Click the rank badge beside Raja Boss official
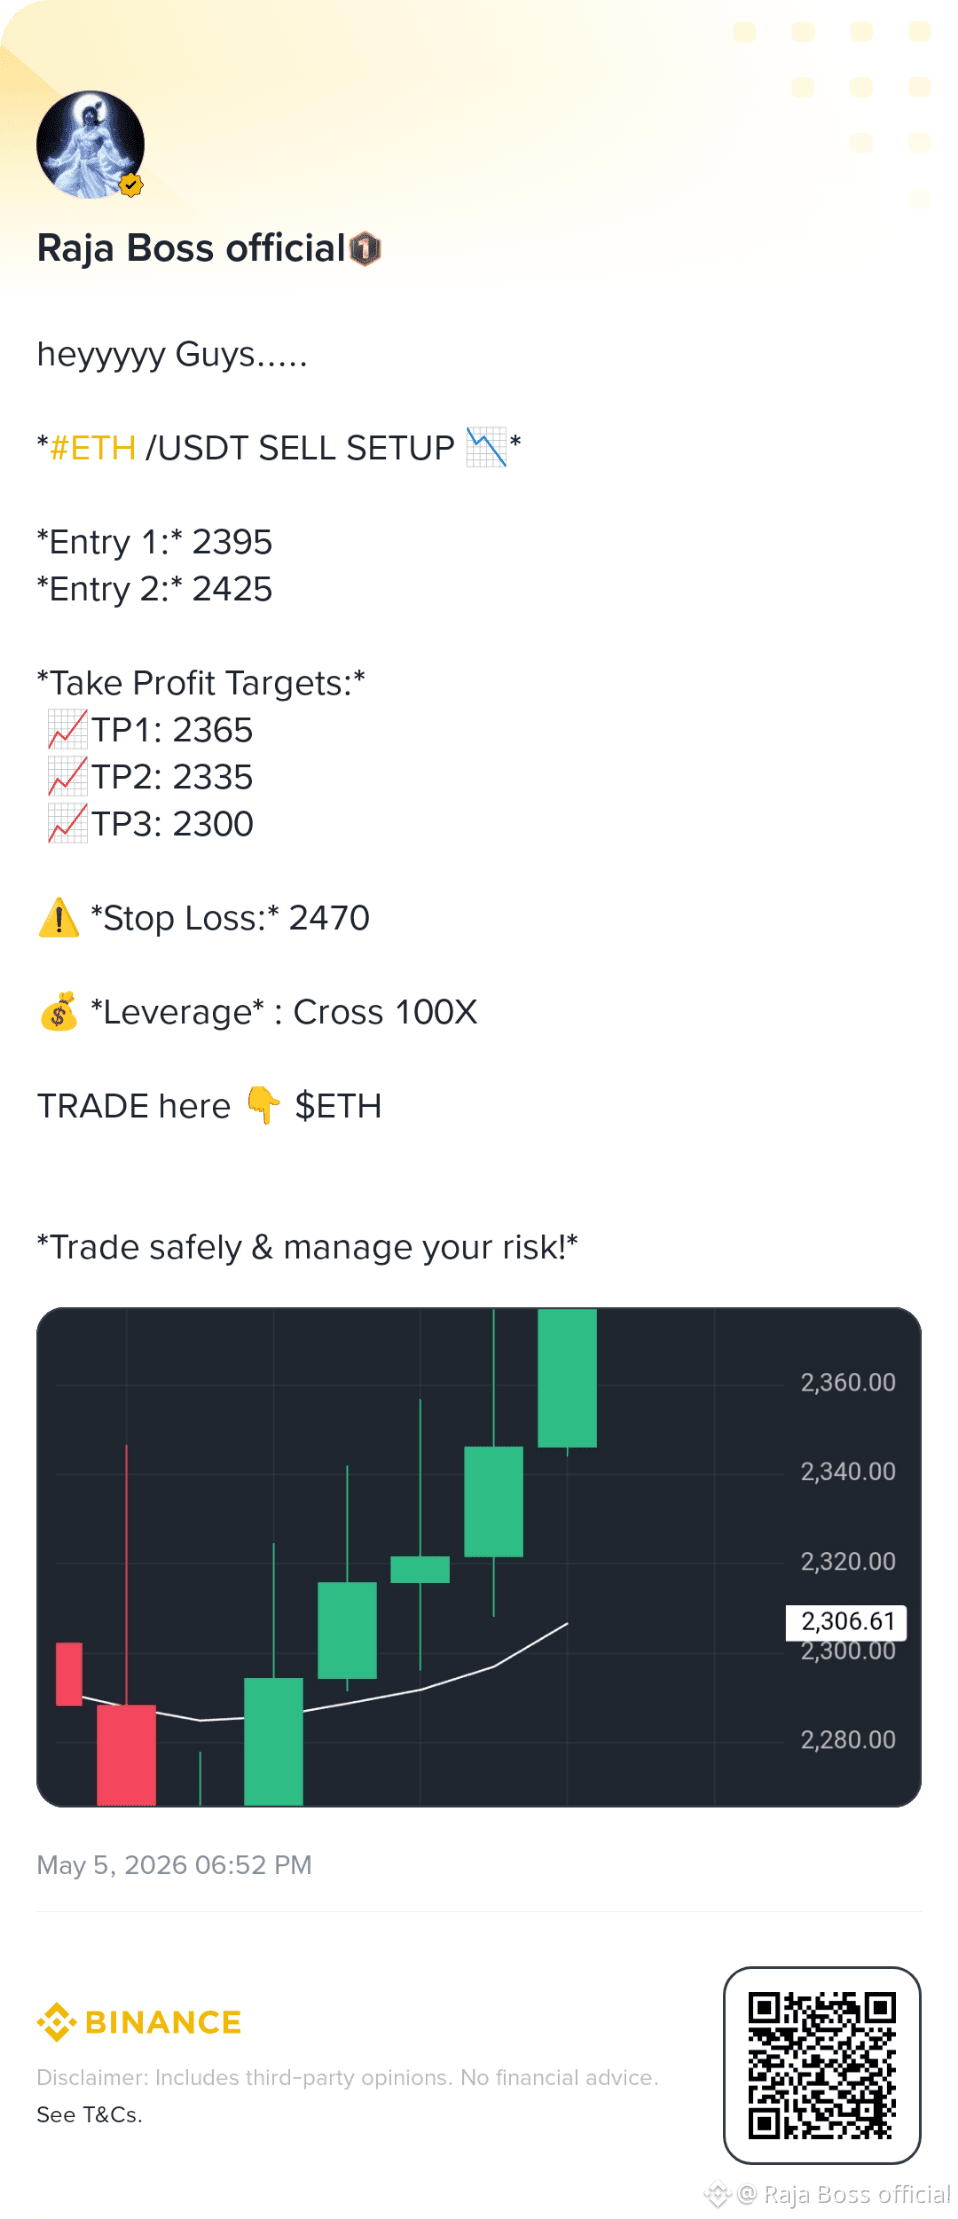The image size is (958, 2219). click(x=366, y=248)
